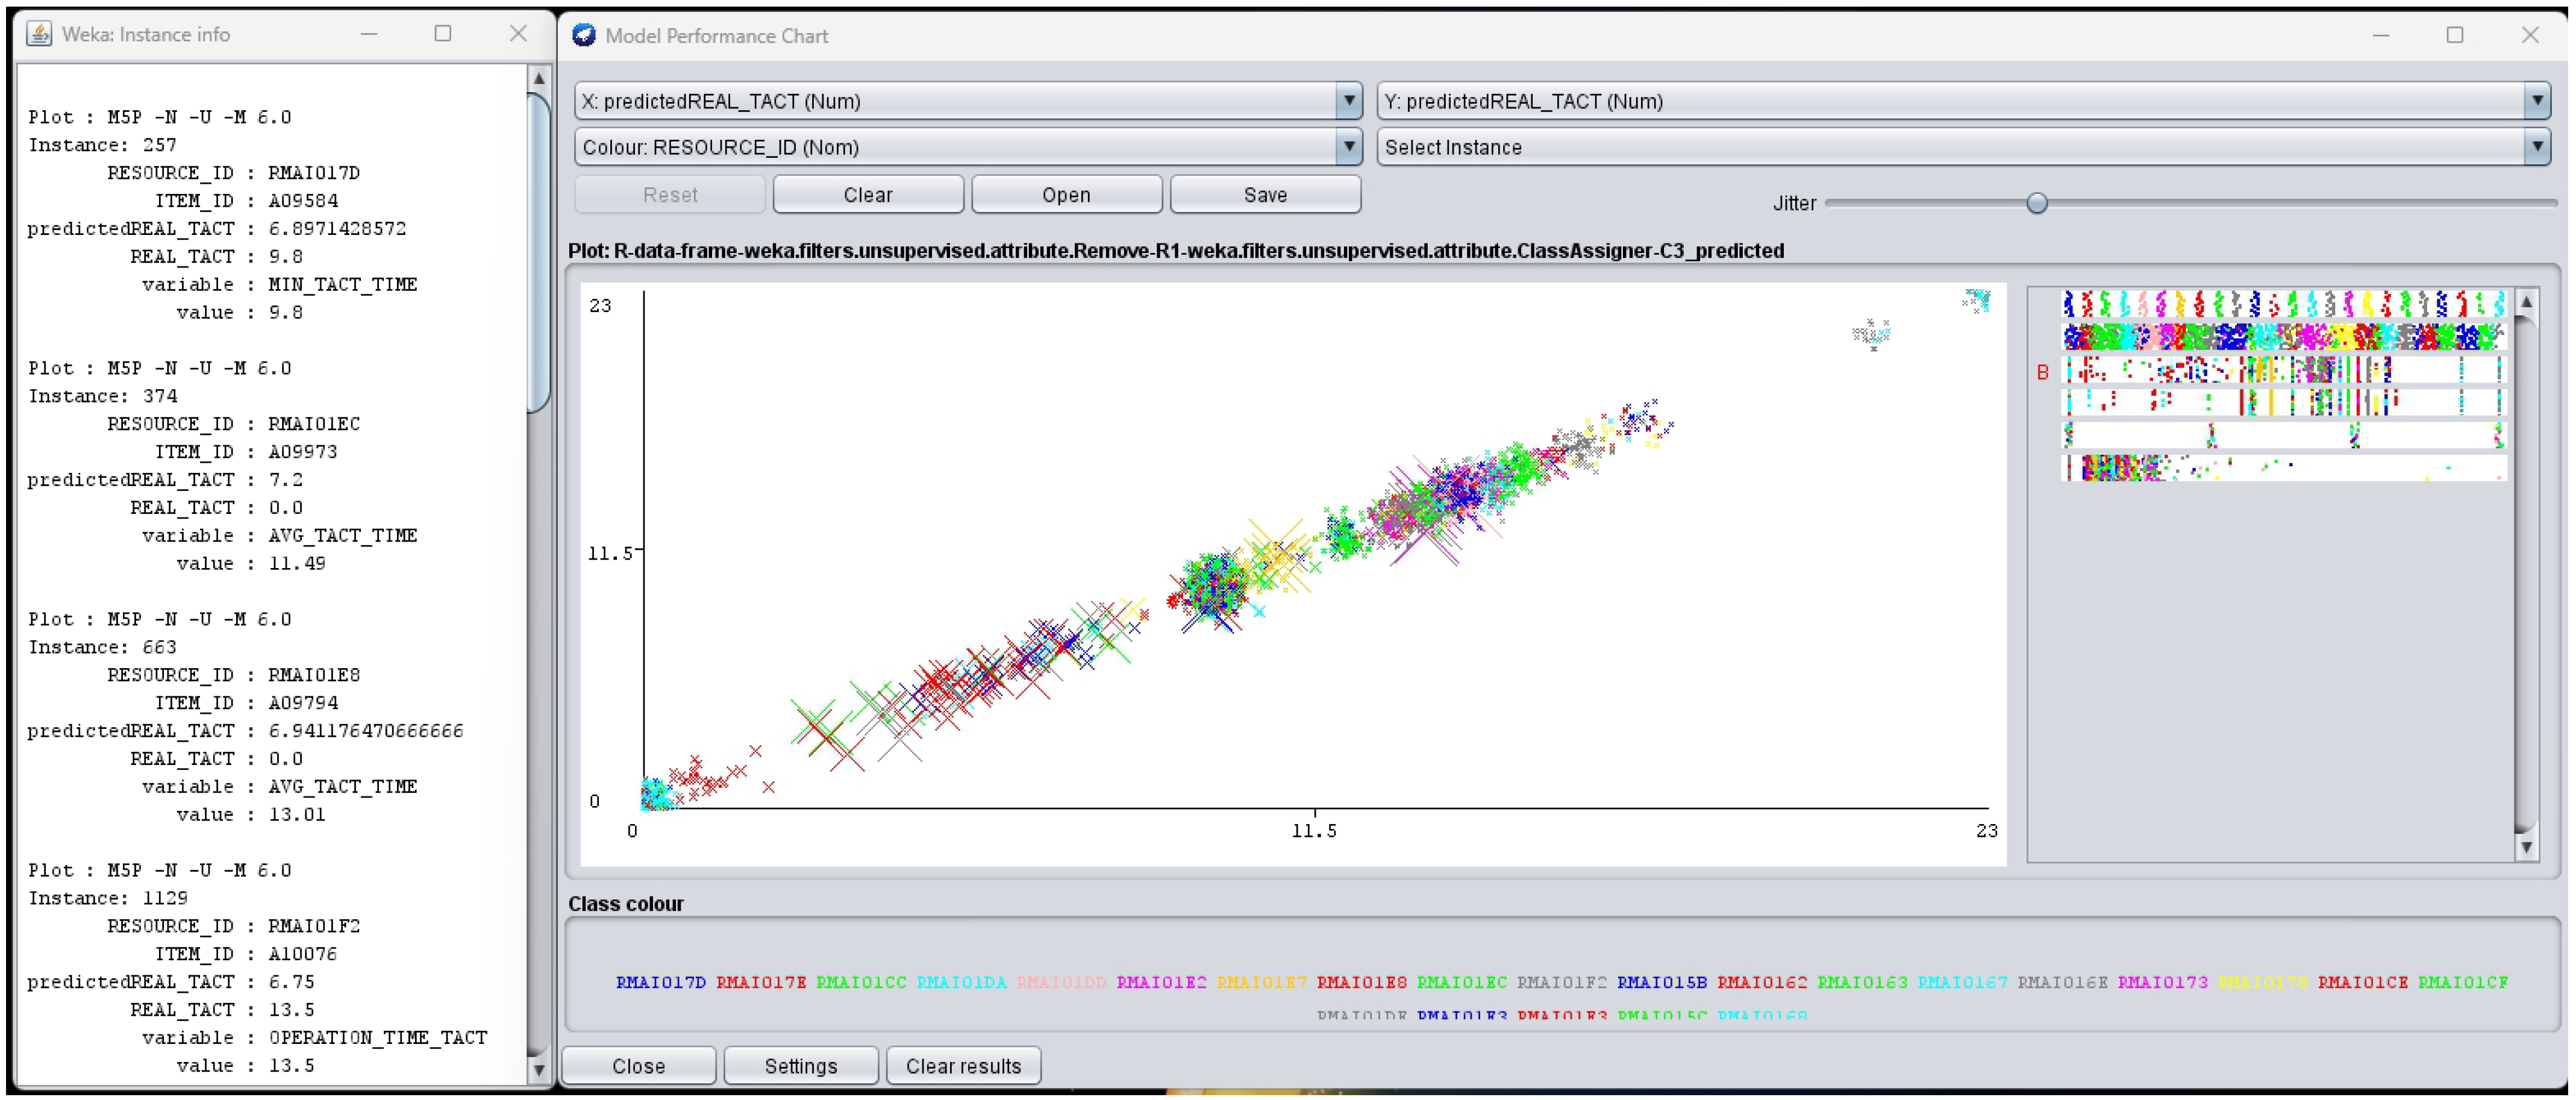Click the 11.5 tick label on the X axis

[1314, 831]
